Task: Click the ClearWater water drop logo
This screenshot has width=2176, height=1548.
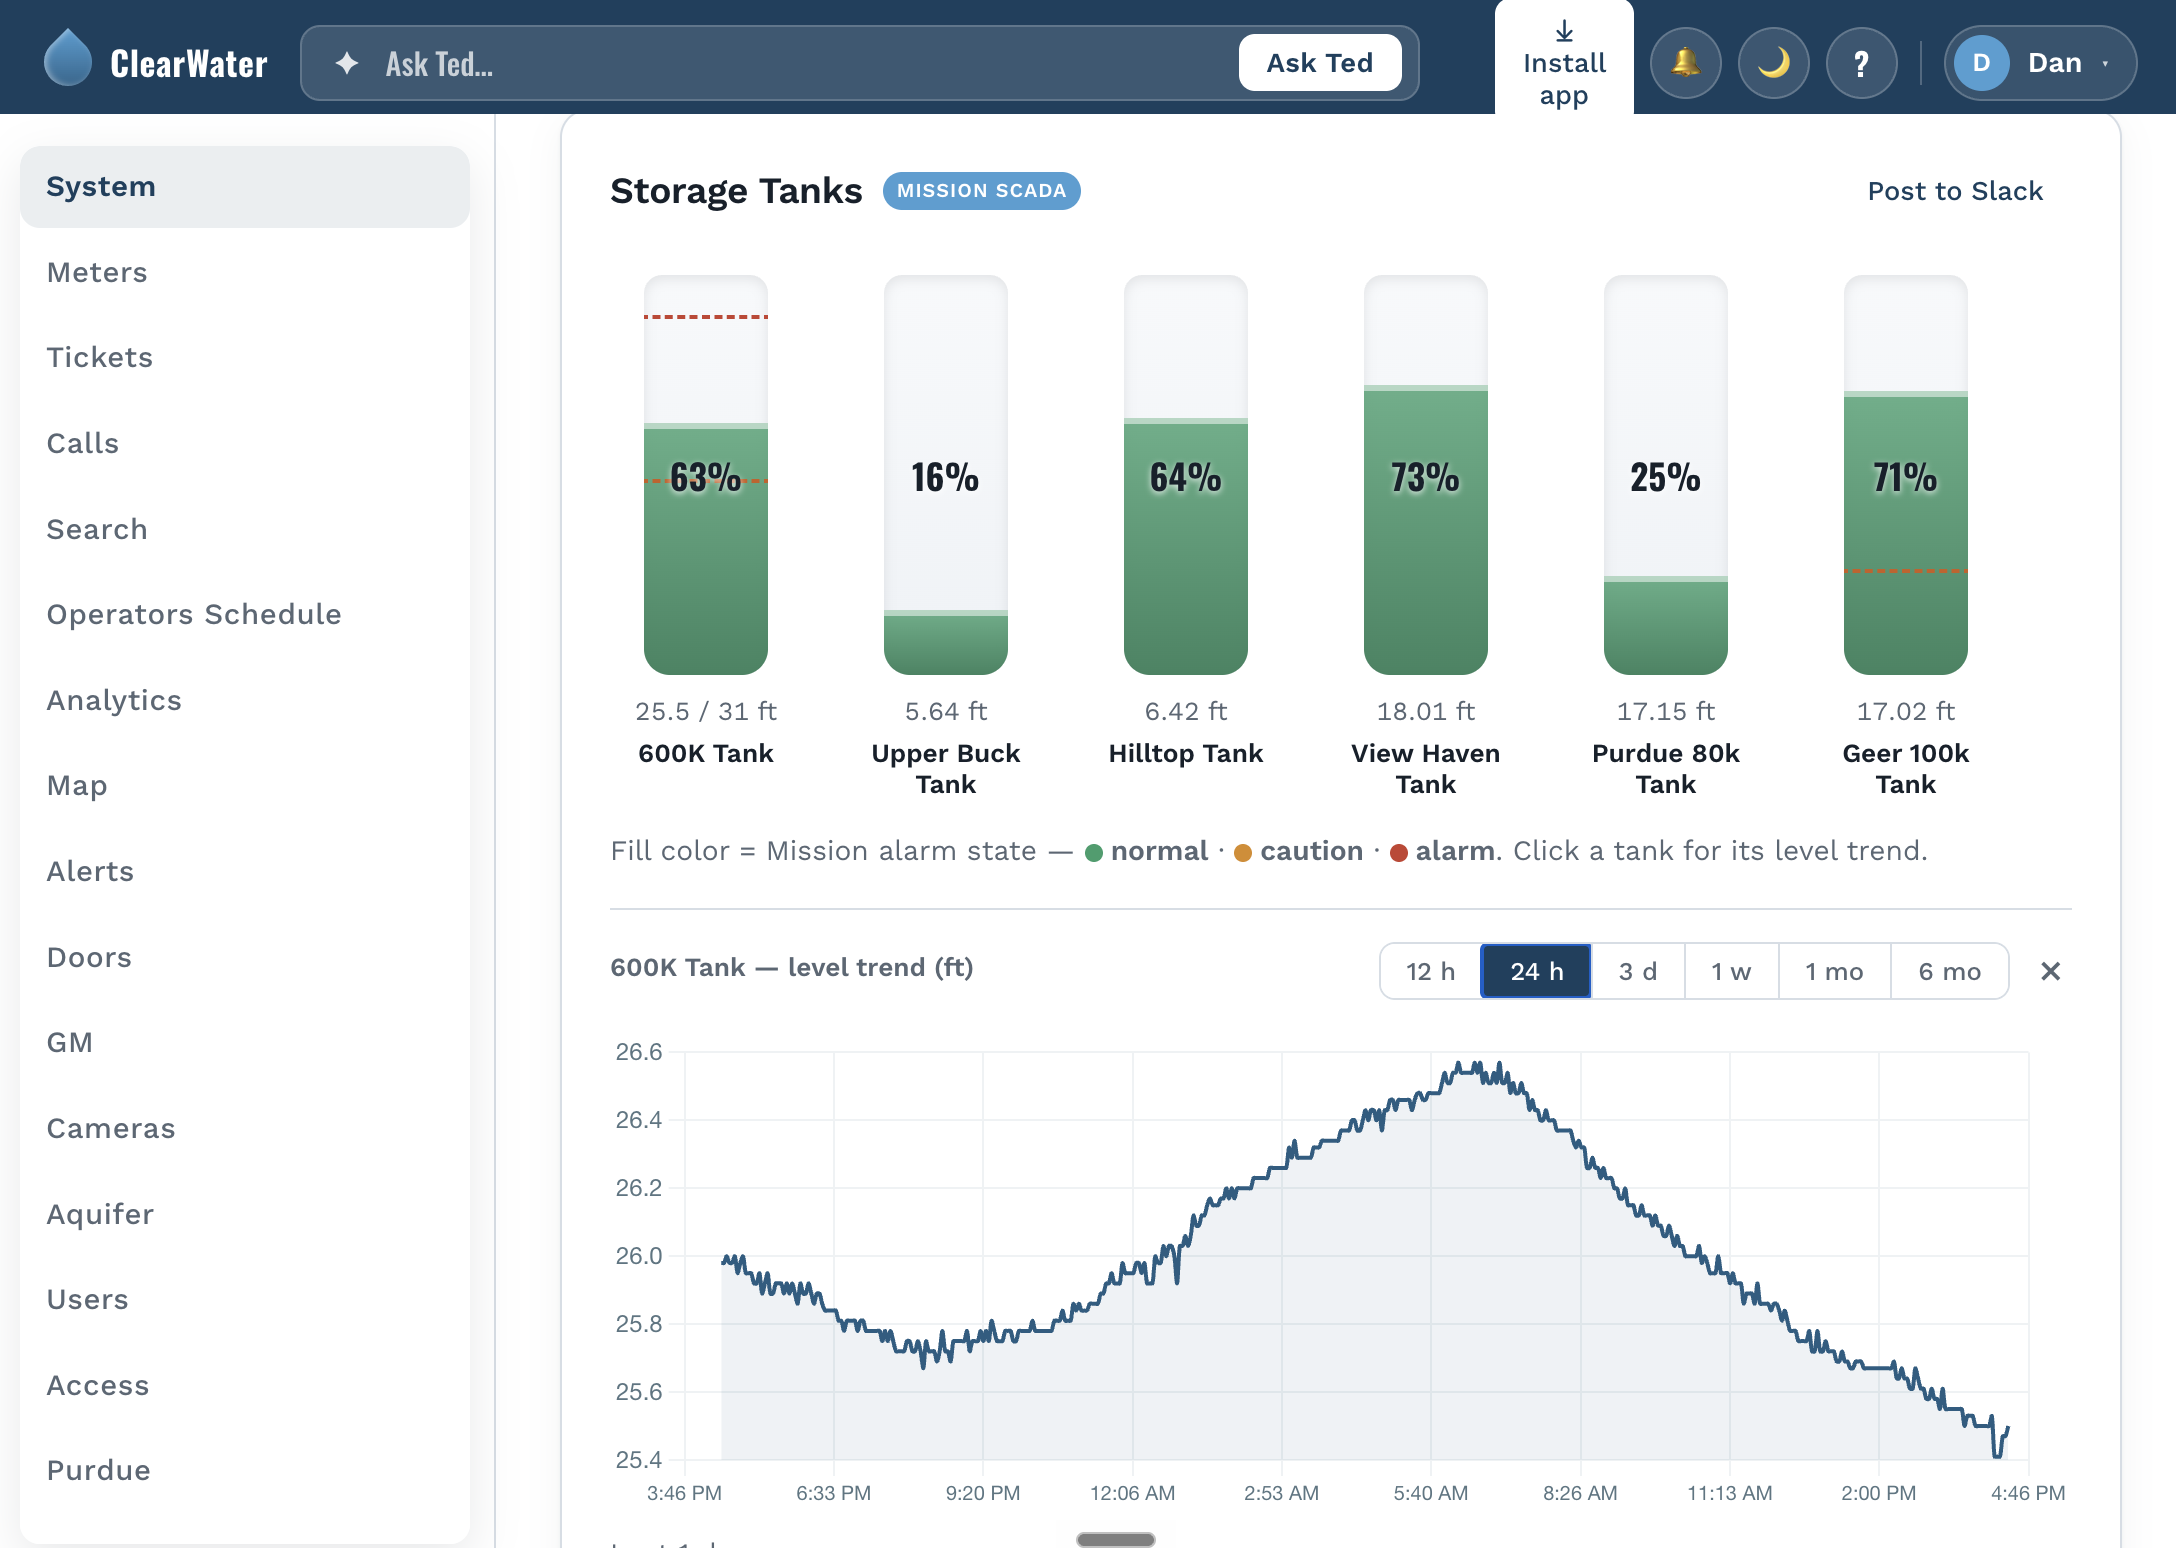Action: [68, 59]
